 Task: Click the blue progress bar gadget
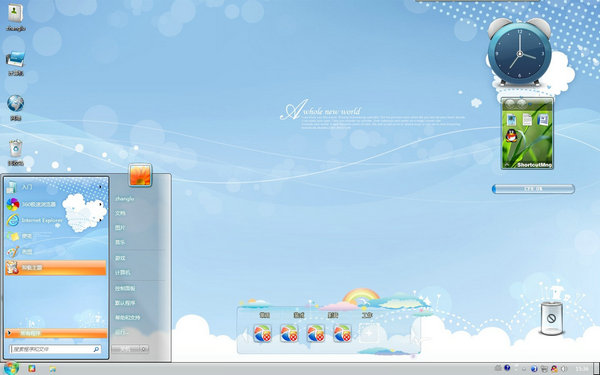pyautogui.click(x=533, y=189)
